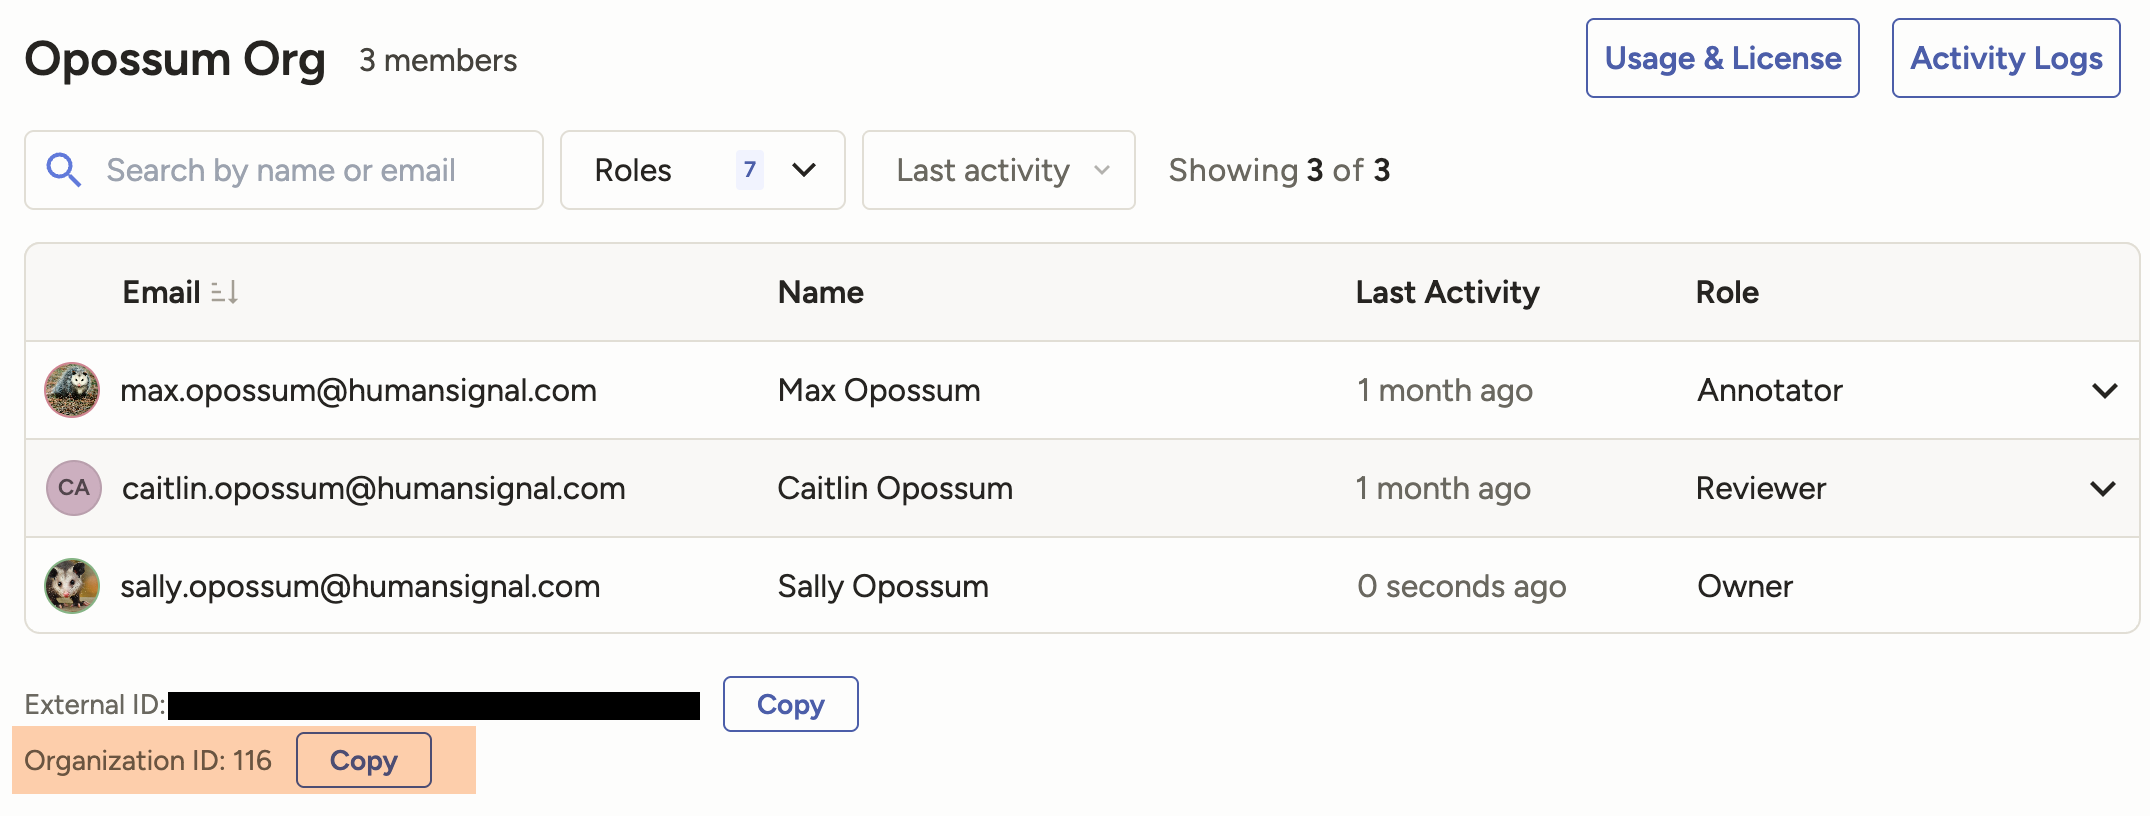Click Max Opossum's avatar photo

pyautogui.click(x=72, y=390)
